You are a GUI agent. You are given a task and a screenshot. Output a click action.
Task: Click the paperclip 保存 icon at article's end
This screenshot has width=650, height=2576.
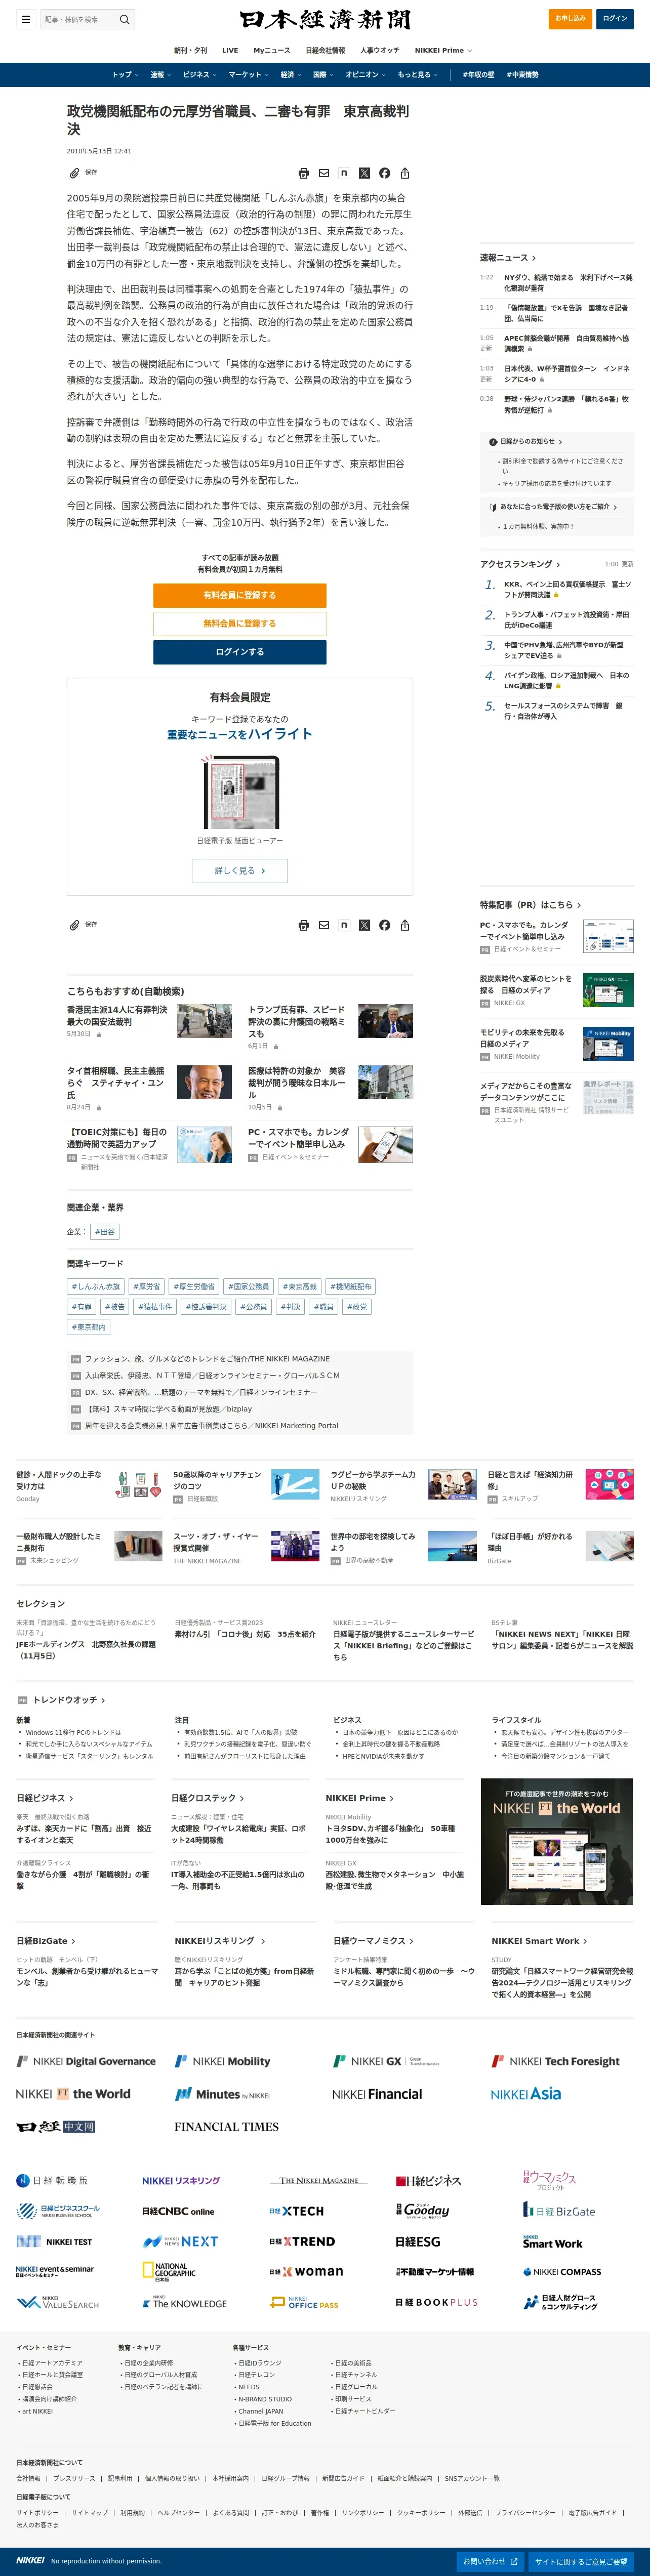coord(74,925)
